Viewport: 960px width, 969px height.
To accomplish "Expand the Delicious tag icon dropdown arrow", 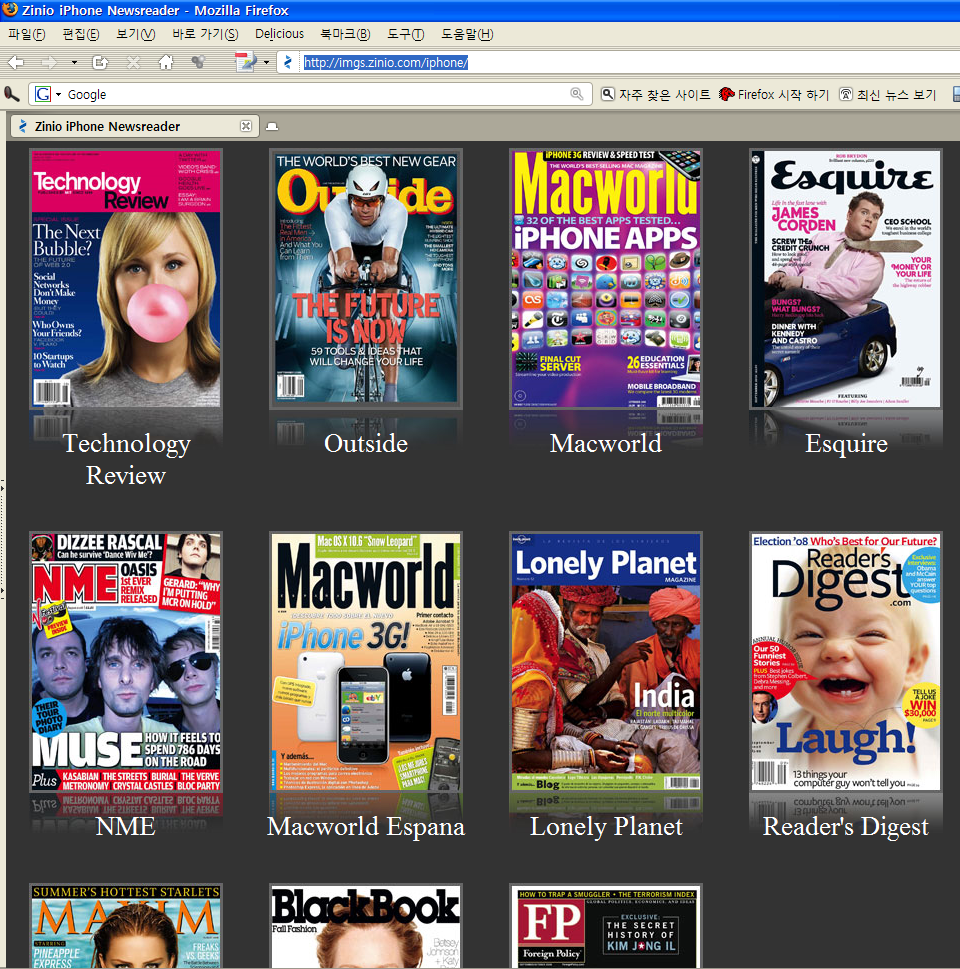I will [266, 62].
